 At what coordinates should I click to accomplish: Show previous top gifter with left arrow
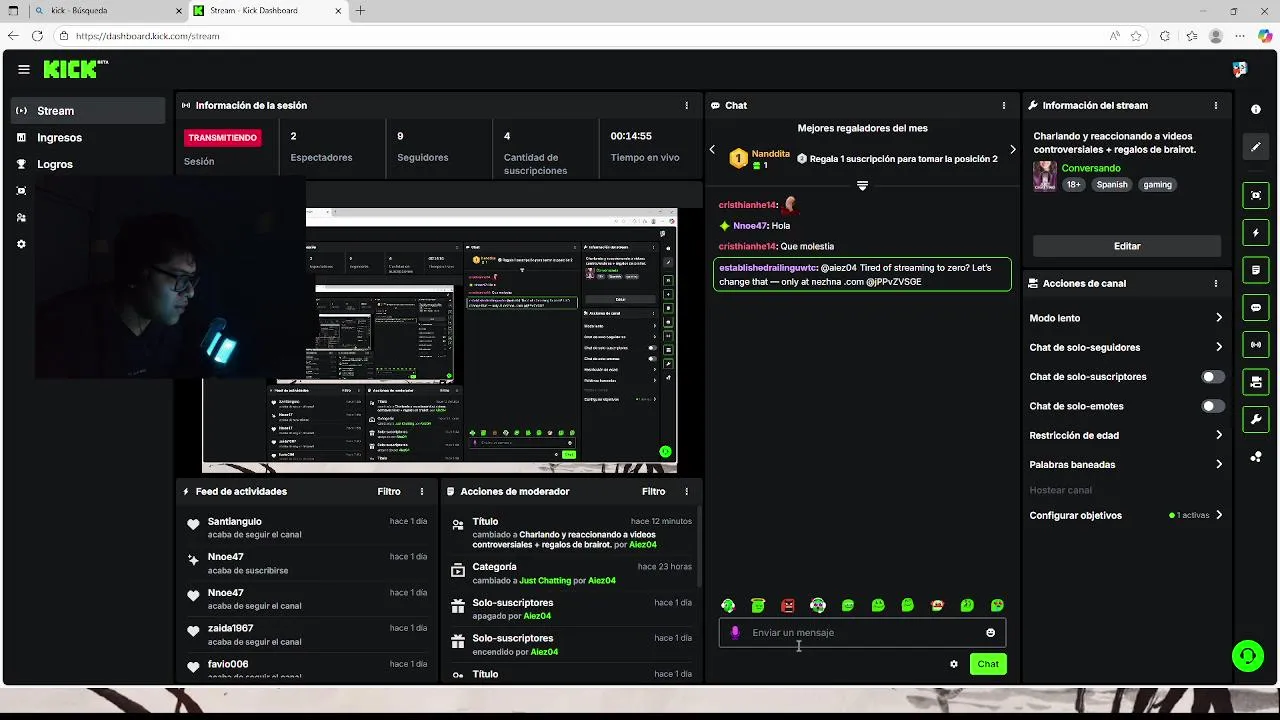(712, 150)
